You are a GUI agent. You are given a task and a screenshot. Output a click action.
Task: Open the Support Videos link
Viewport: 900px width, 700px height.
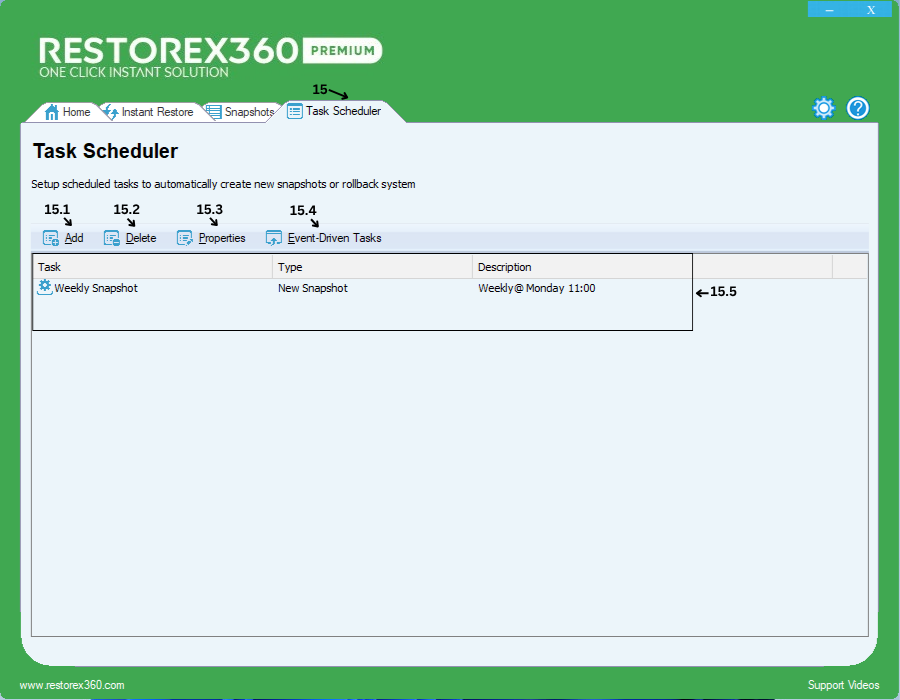[x=843, y=685]
